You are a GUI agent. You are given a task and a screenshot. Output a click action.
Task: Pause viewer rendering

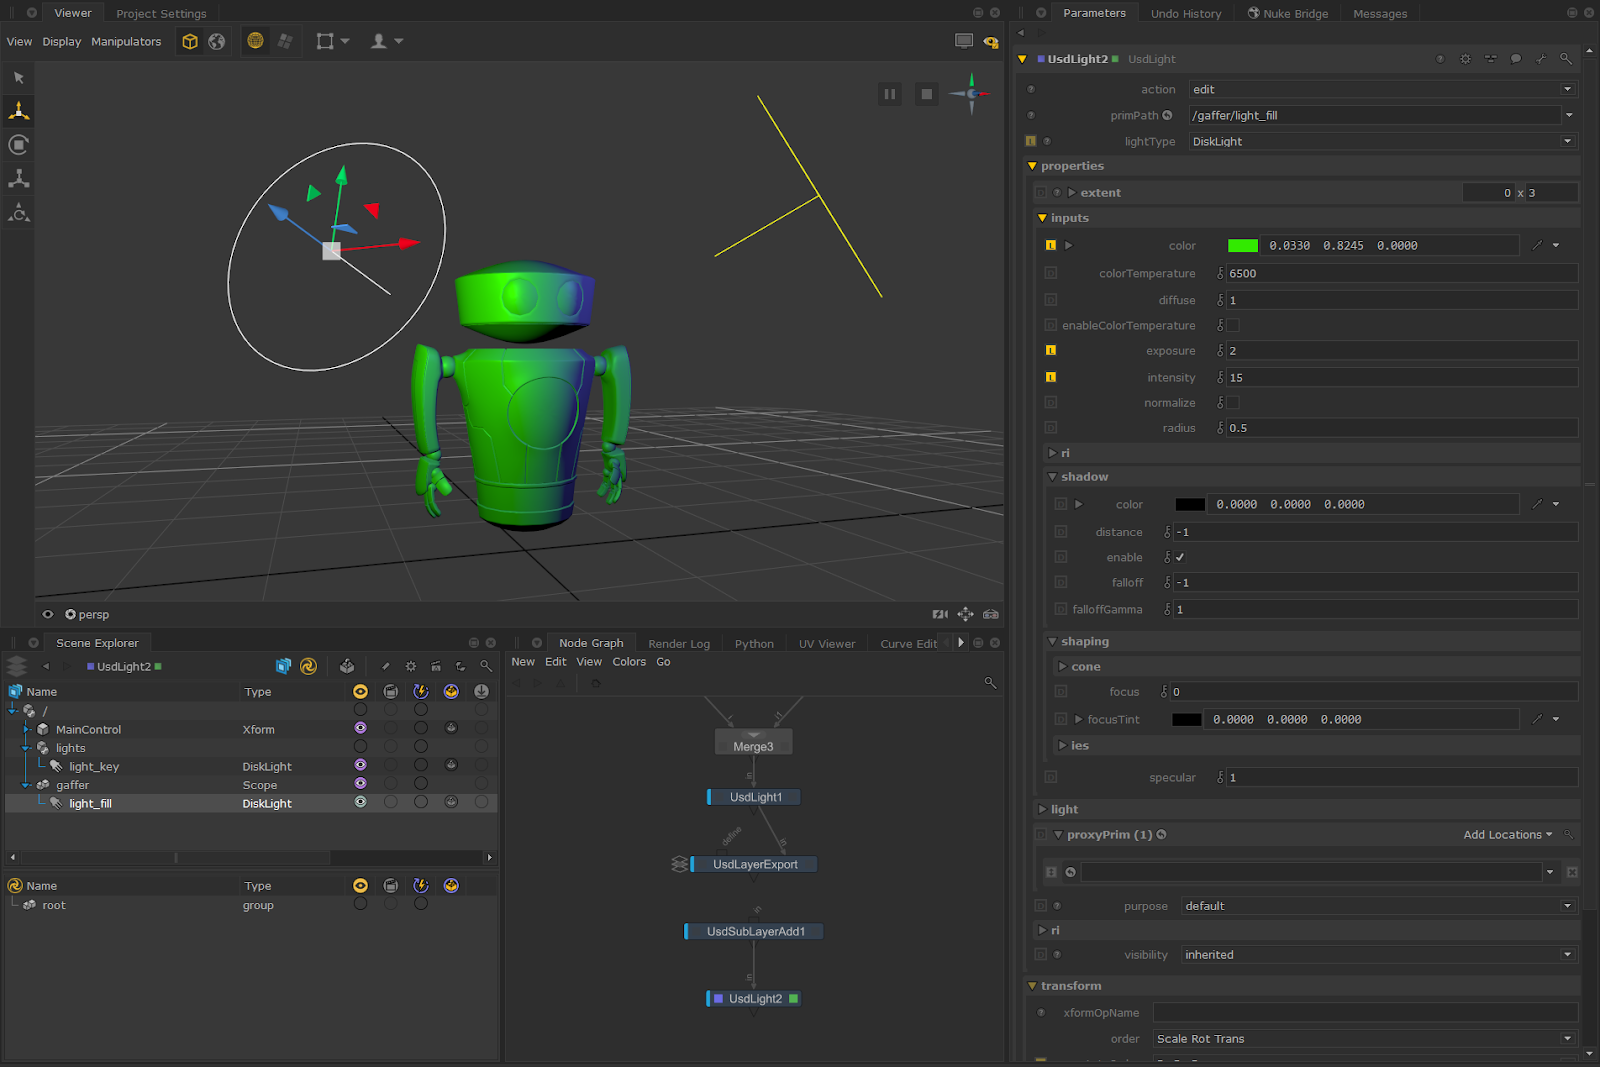[889, 94]
